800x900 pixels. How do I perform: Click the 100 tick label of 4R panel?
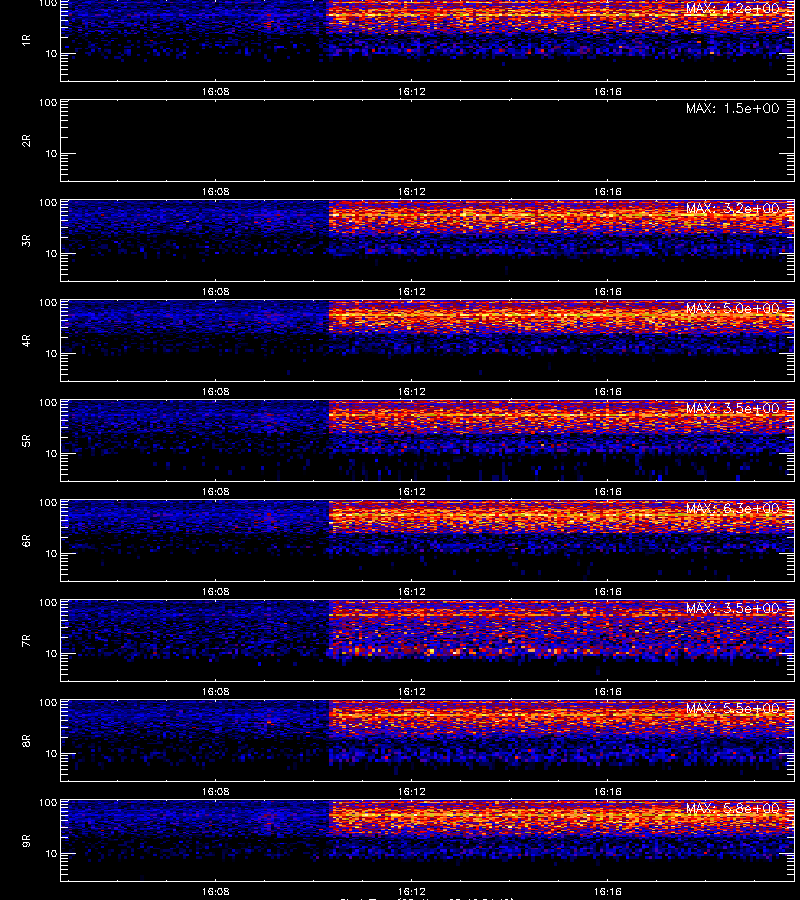click(x=48, y=302)
